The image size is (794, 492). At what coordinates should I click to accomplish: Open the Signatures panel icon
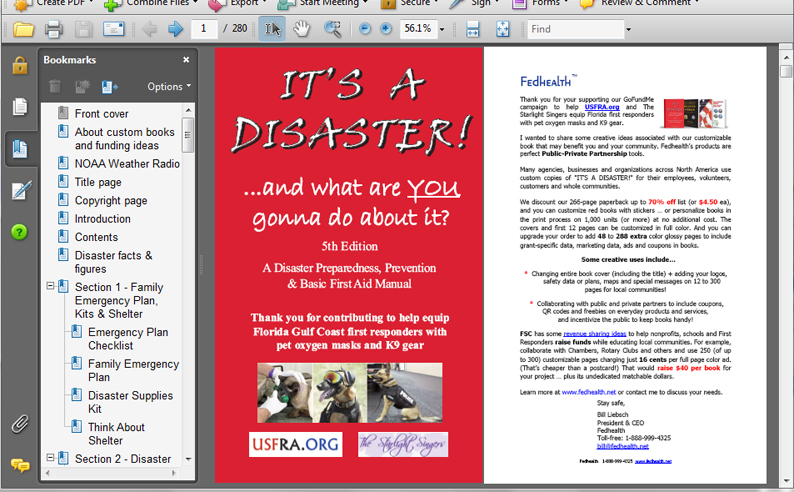(x=21, y=190)
